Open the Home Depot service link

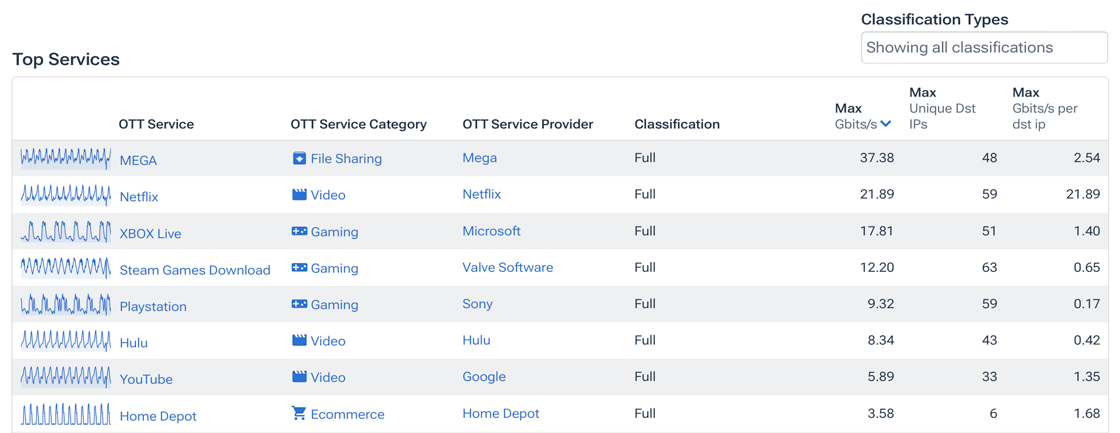[158, 416]
